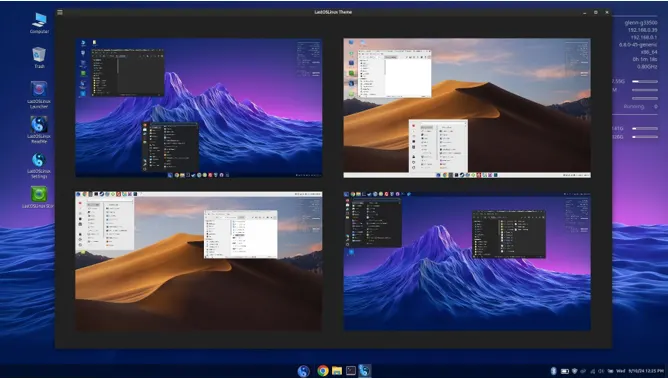
Task: Click the date and time clock in the tray
Action: pyautogui.click(x=640, y=371)
